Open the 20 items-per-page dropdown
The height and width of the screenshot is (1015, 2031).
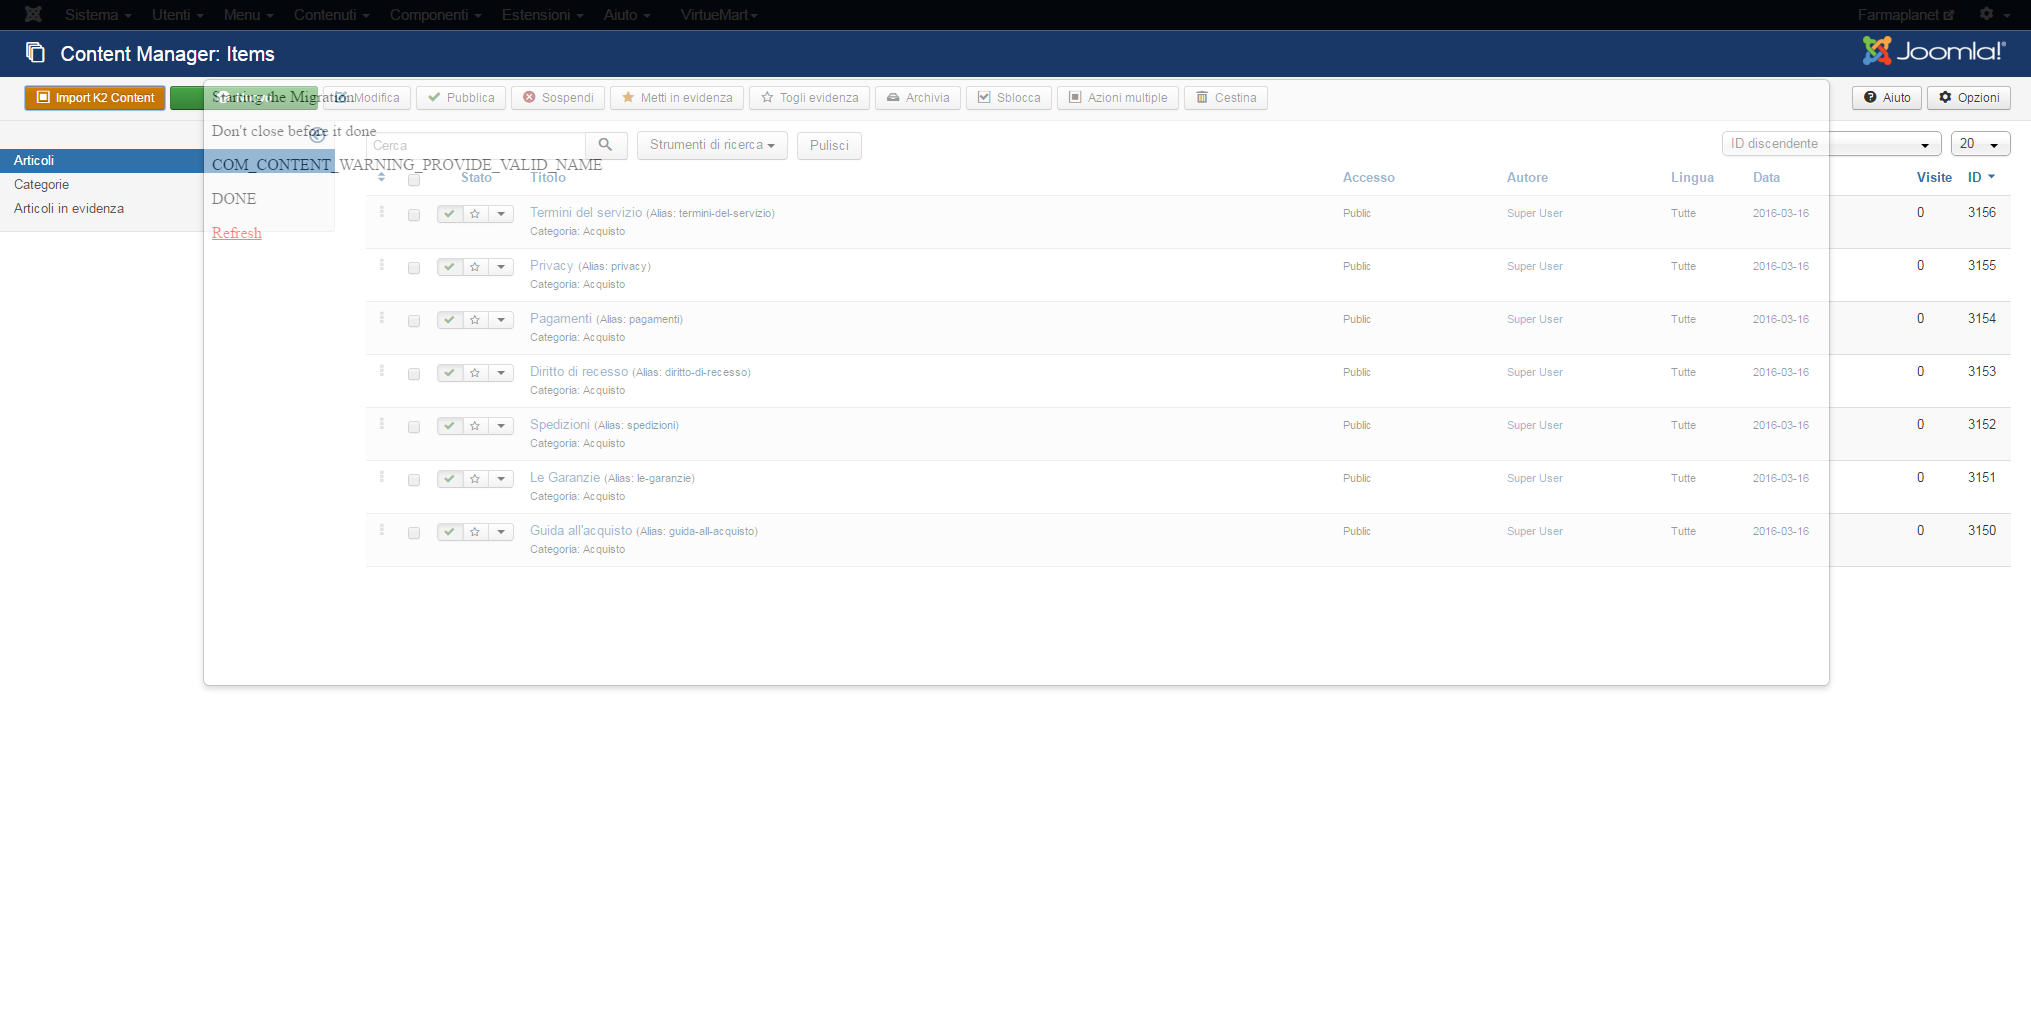pos(1980,144)
